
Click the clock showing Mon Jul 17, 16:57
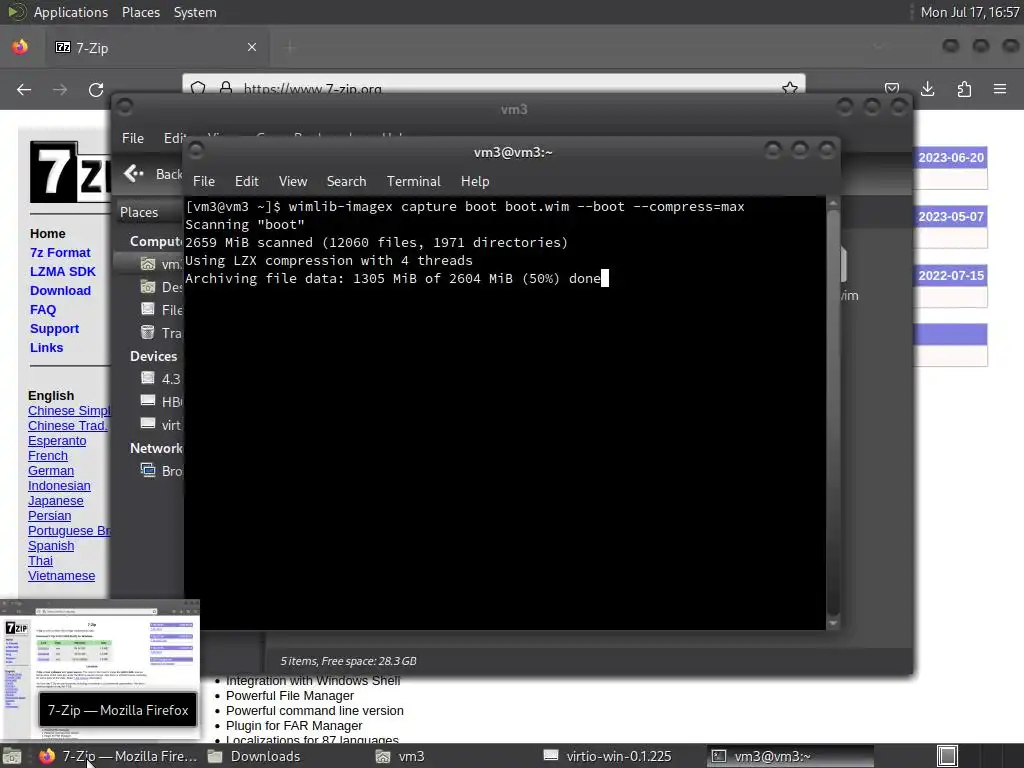pos(970,12)
